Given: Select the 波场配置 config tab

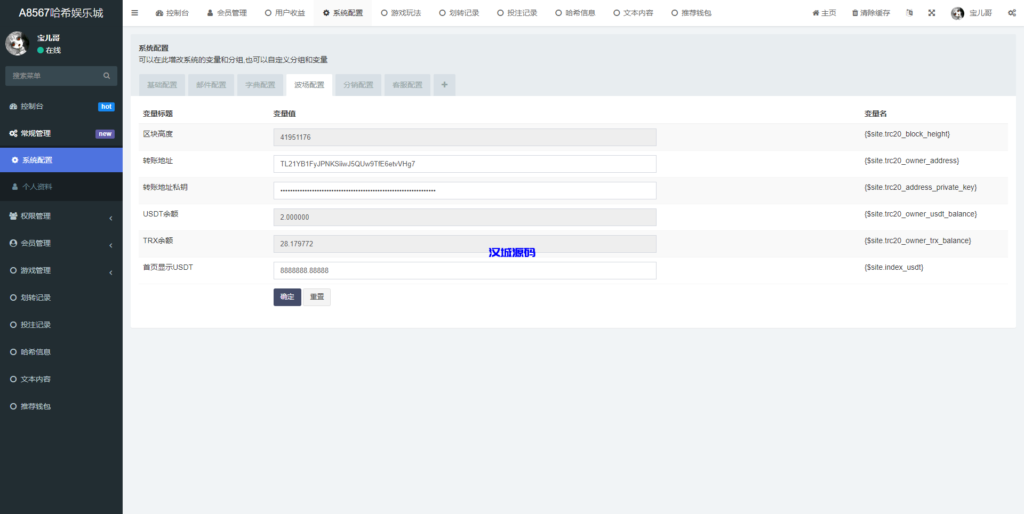Looking at the screenshot, I should tap(309, 85).
